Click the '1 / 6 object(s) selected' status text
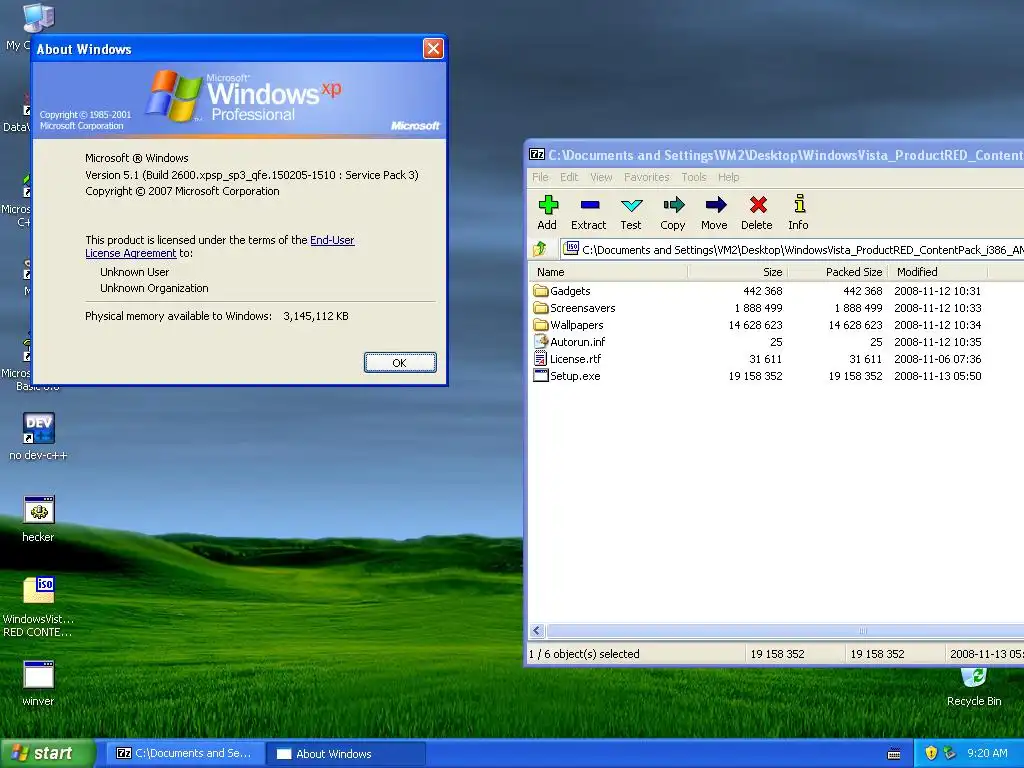This screenshot has height=768, width=1024. point(584,654)
